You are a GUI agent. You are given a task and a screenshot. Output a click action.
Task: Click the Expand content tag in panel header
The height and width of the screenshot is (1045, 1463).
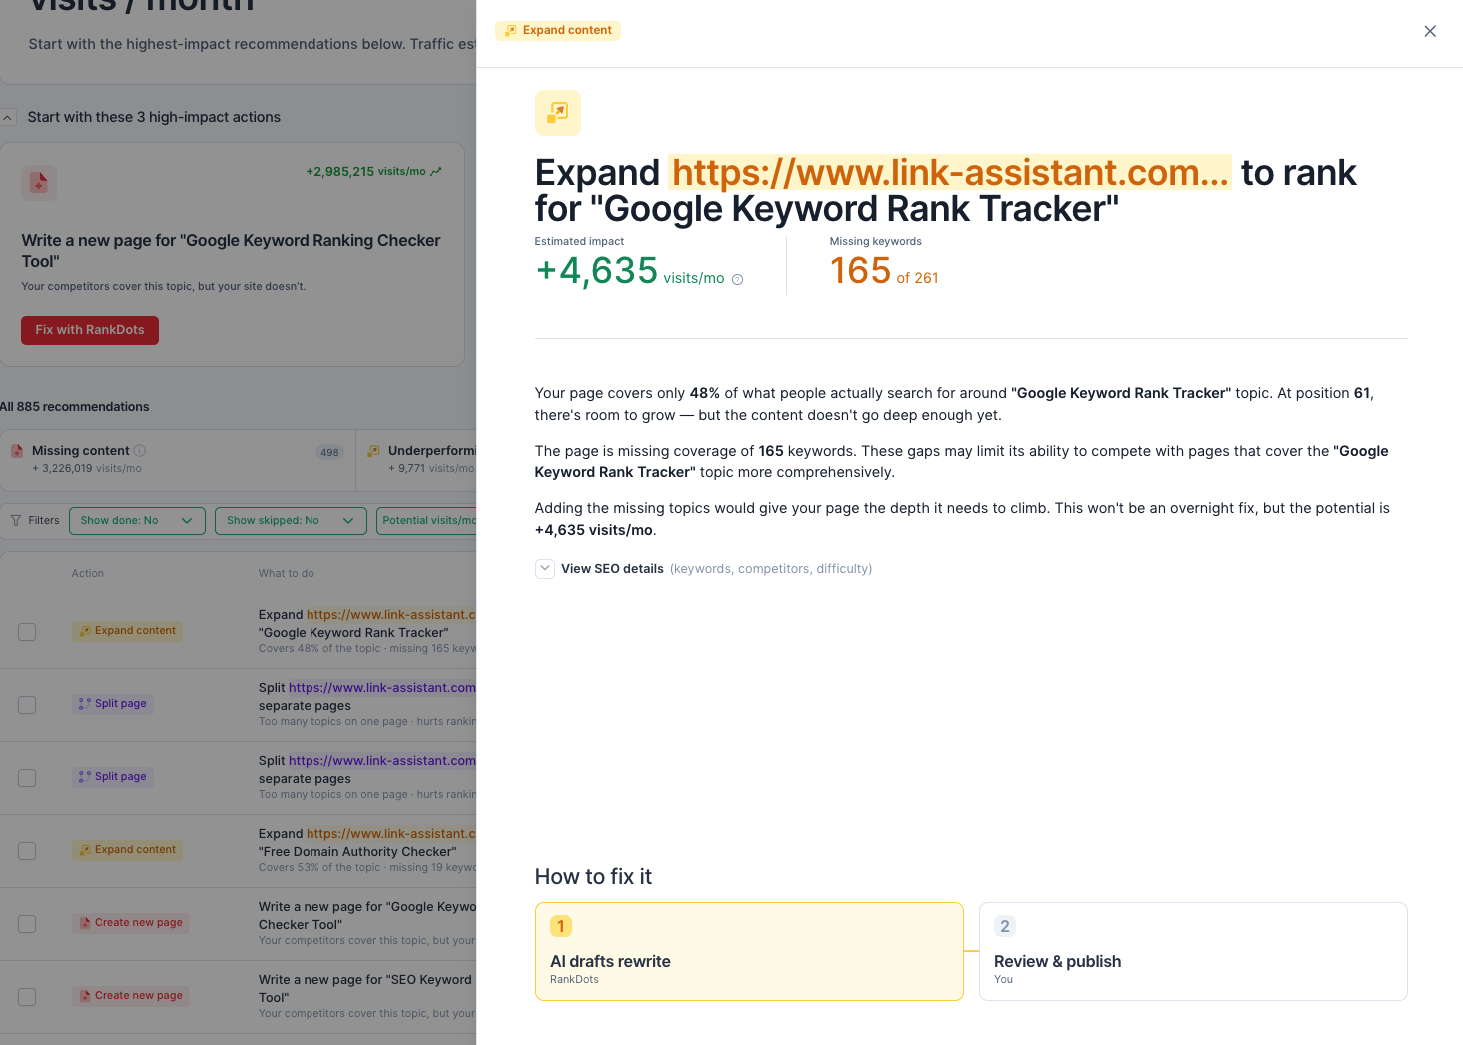[x=558, y=31]
